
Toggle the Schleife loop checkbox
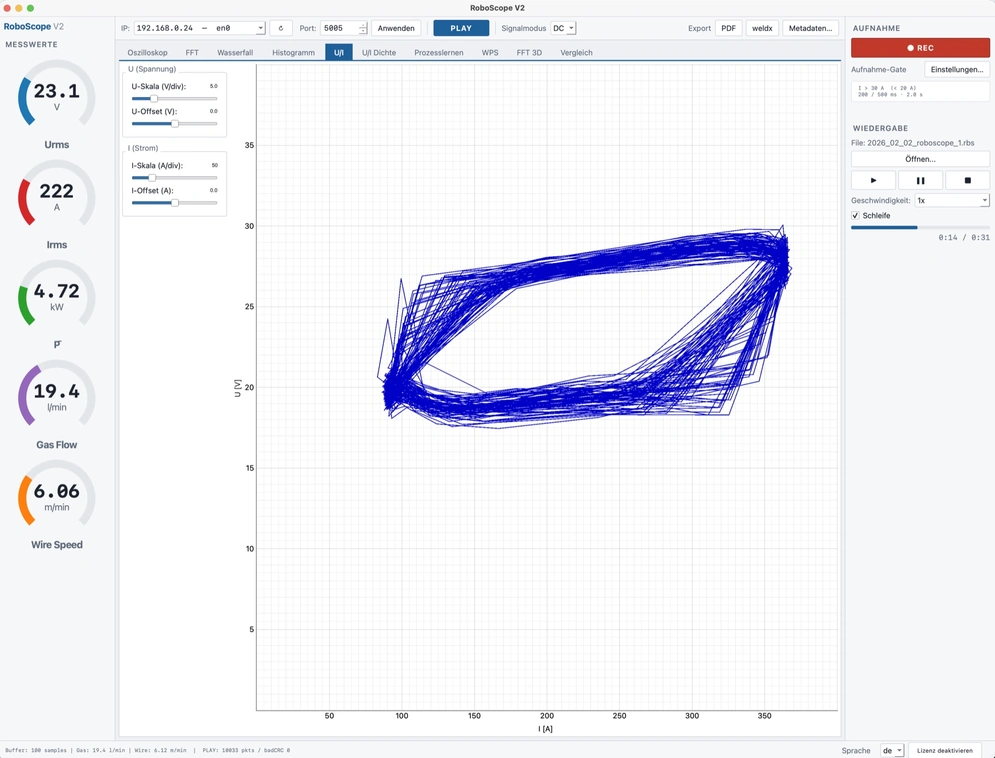pos(855,216)
